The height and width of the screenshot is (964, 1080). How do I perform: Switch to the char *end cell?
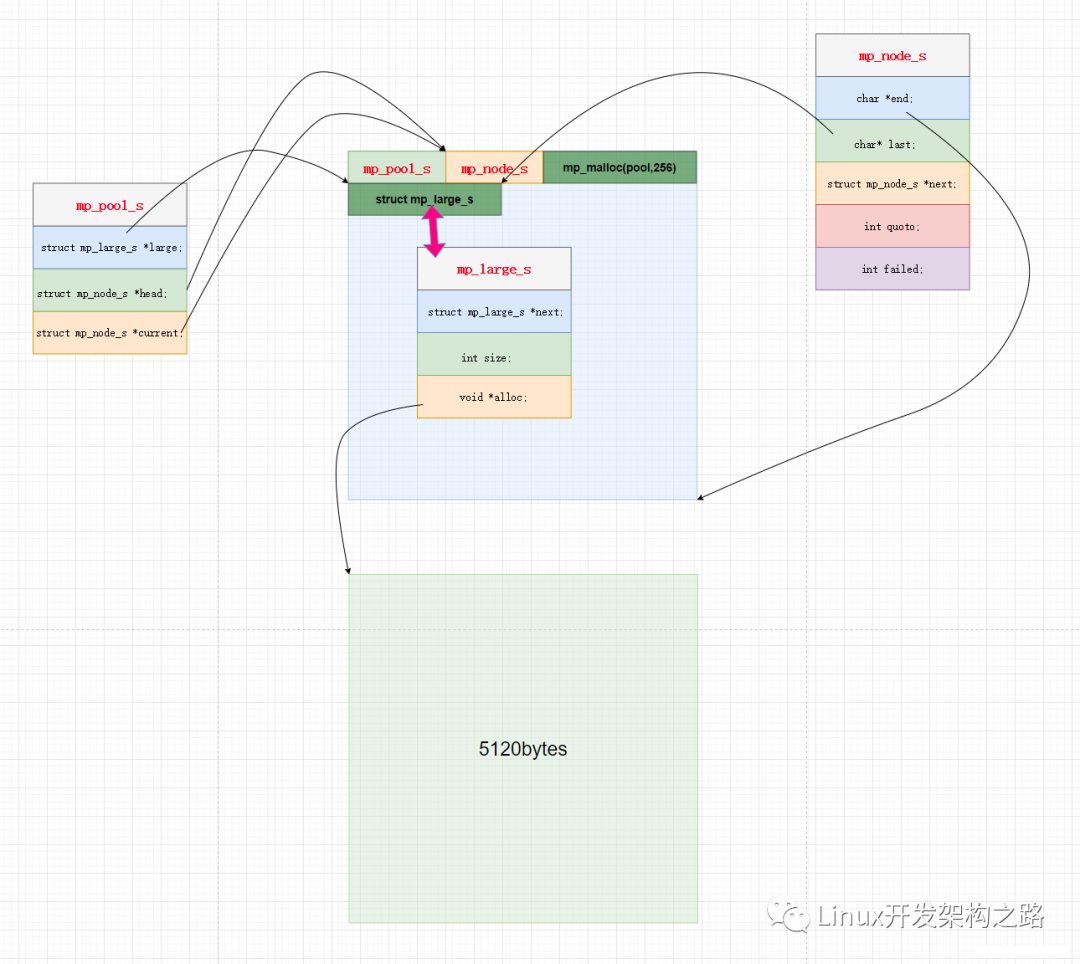pyautogui.click(x=892, y=98)
